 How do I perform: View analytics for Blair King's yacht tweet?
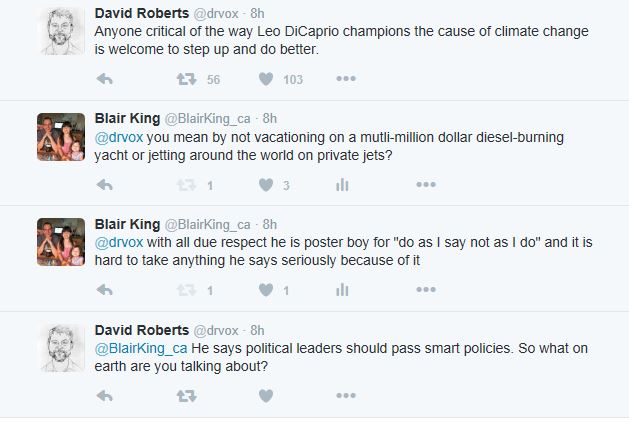[x=342, y=185]
